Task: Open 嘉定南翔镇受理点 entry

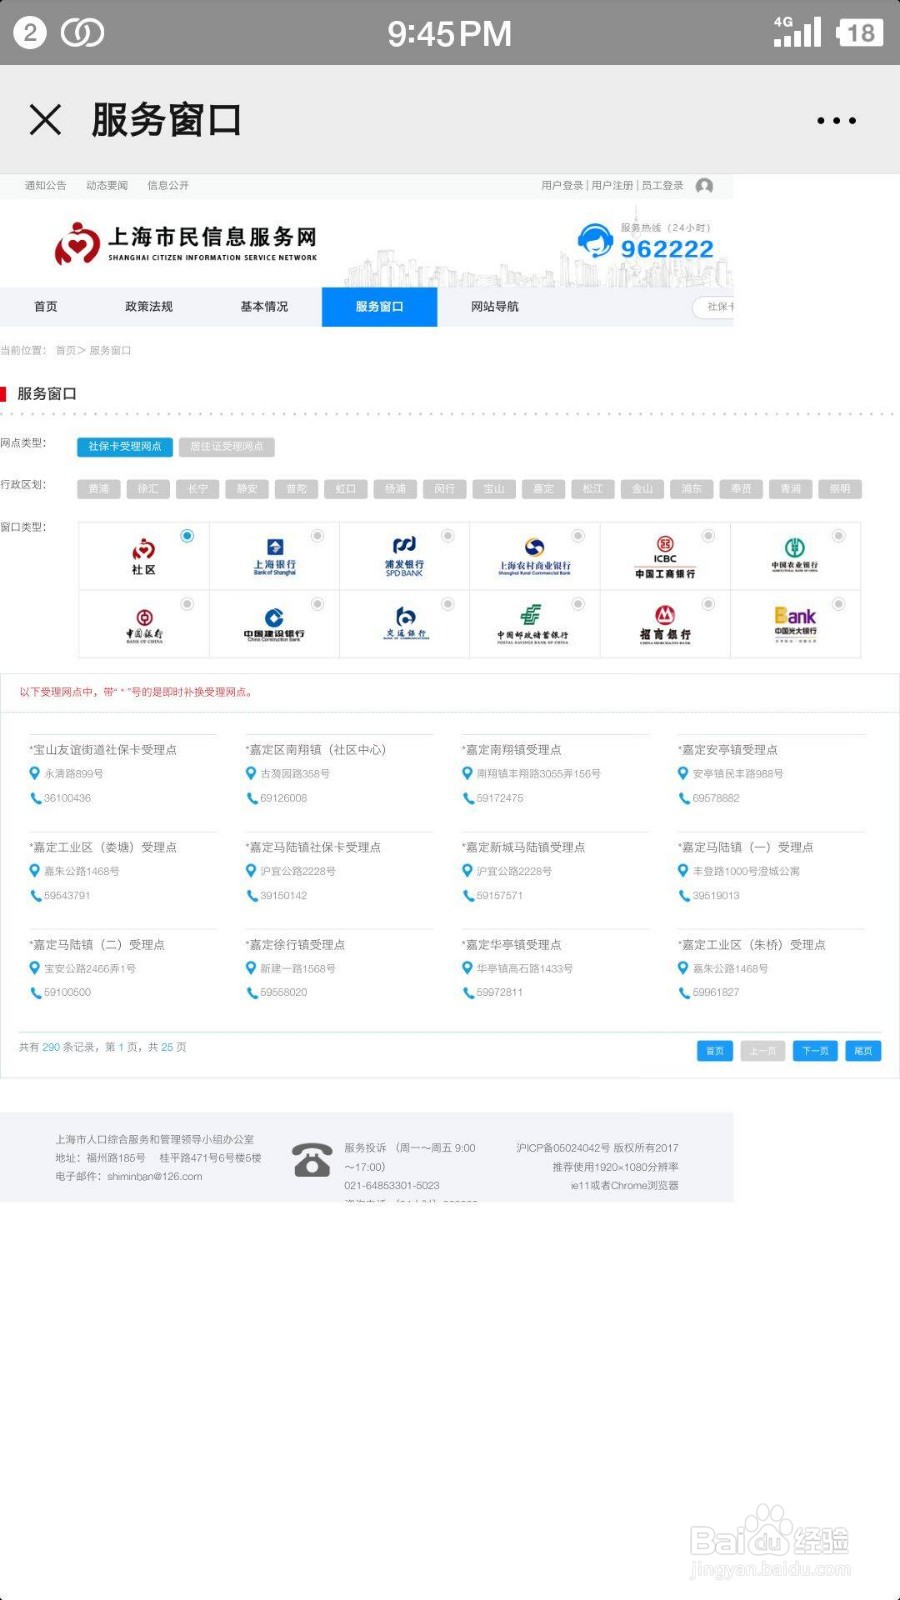Action: click(x=513, y=750)
